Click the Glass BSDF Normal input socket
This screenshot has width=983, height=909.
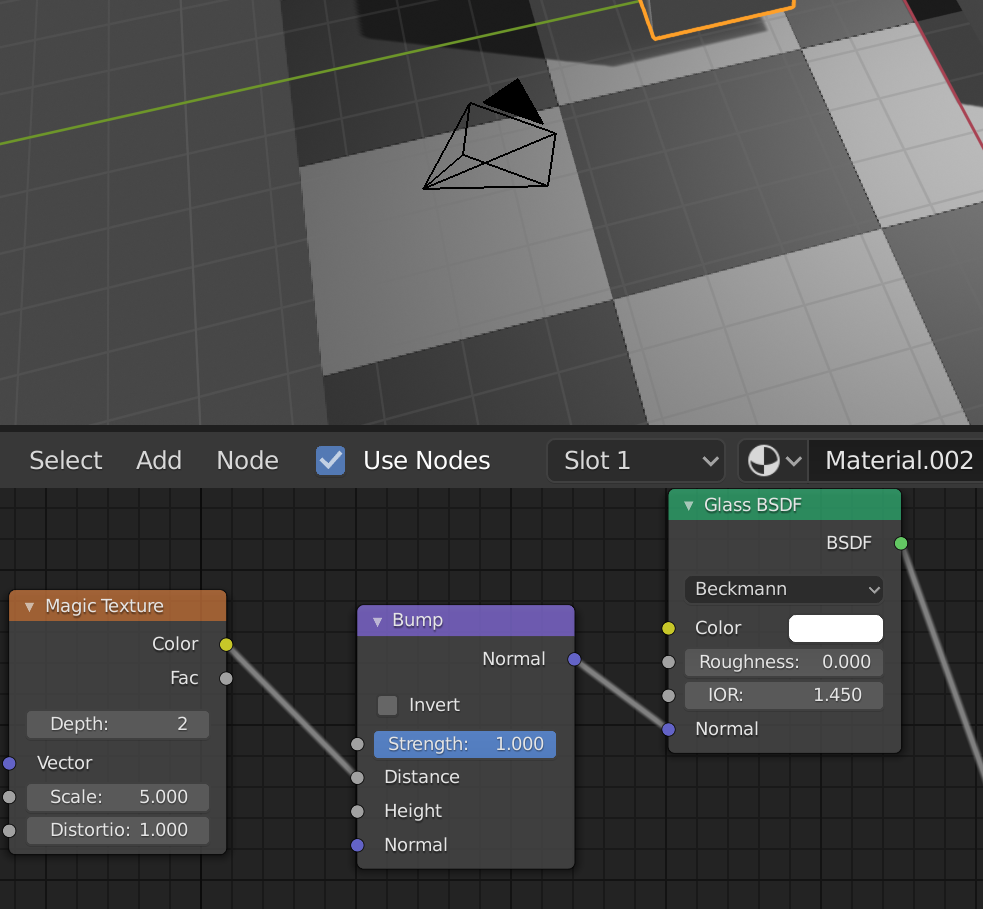pyautogui.click(x=669, y=729)
